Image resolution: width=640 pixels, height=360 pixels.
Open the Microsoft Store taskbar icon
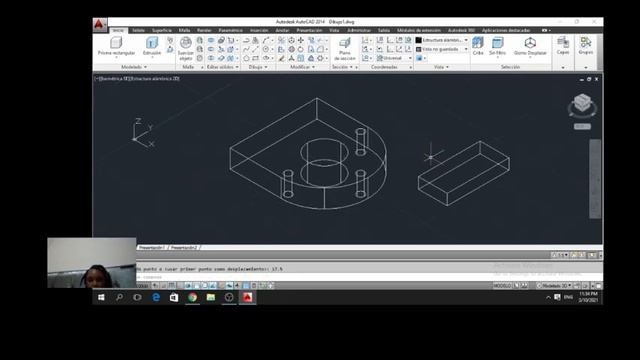[x=174, y=297]
